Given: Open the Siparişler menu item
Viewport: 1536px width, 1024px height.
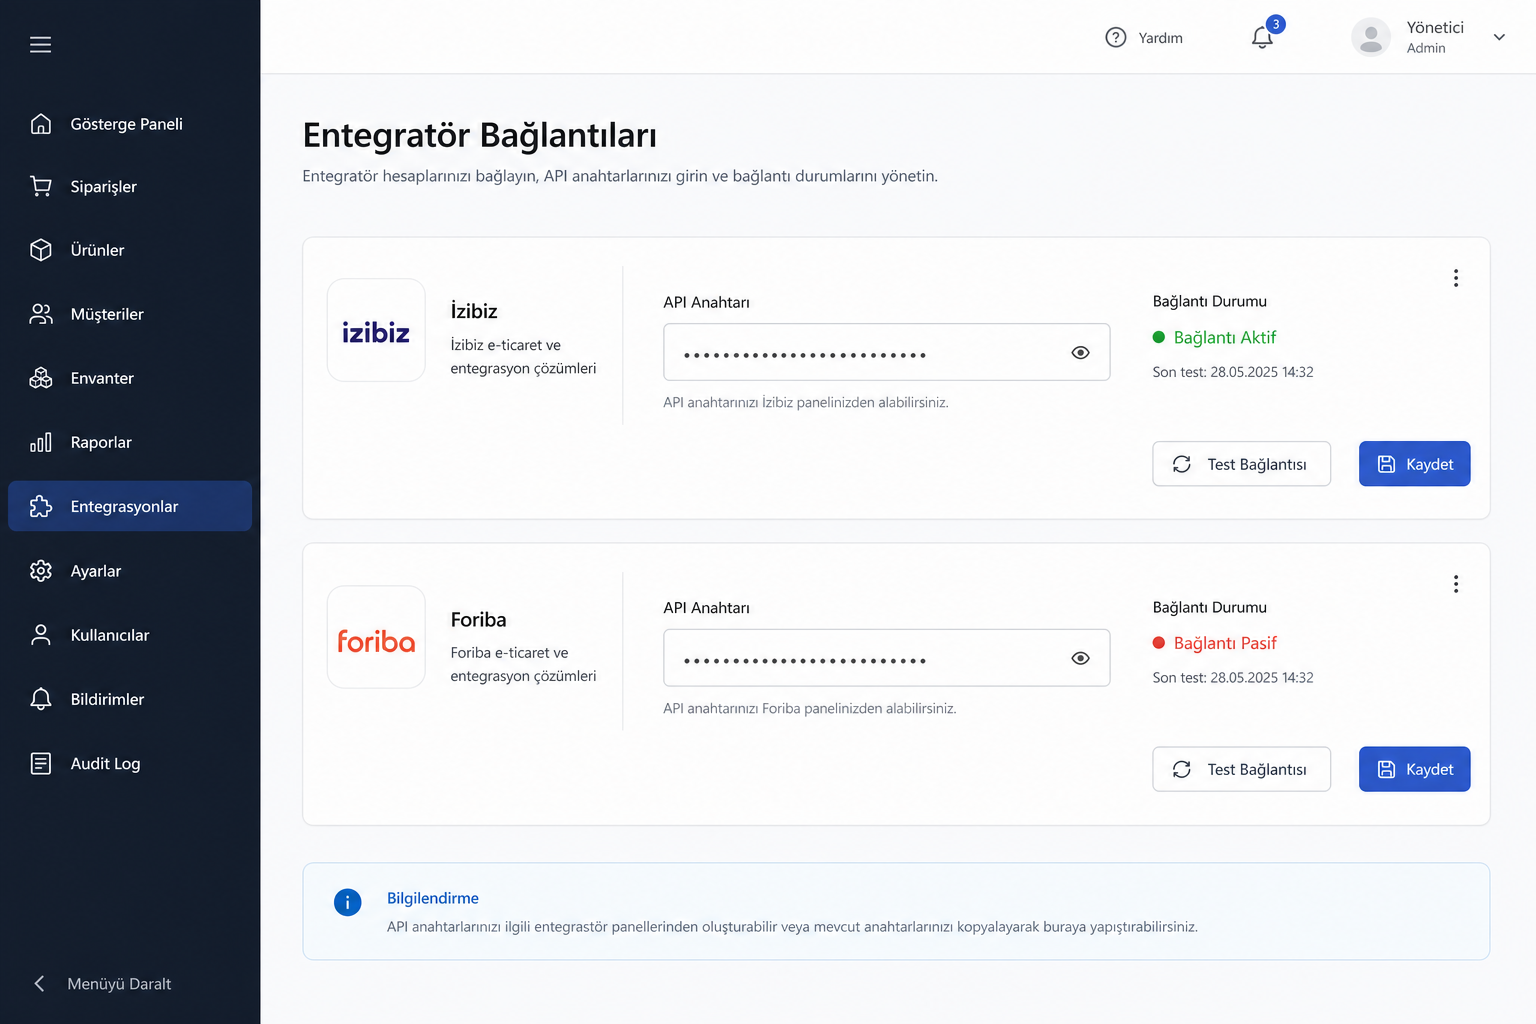Looking at the screenshot, I should [x=130, y=187].
